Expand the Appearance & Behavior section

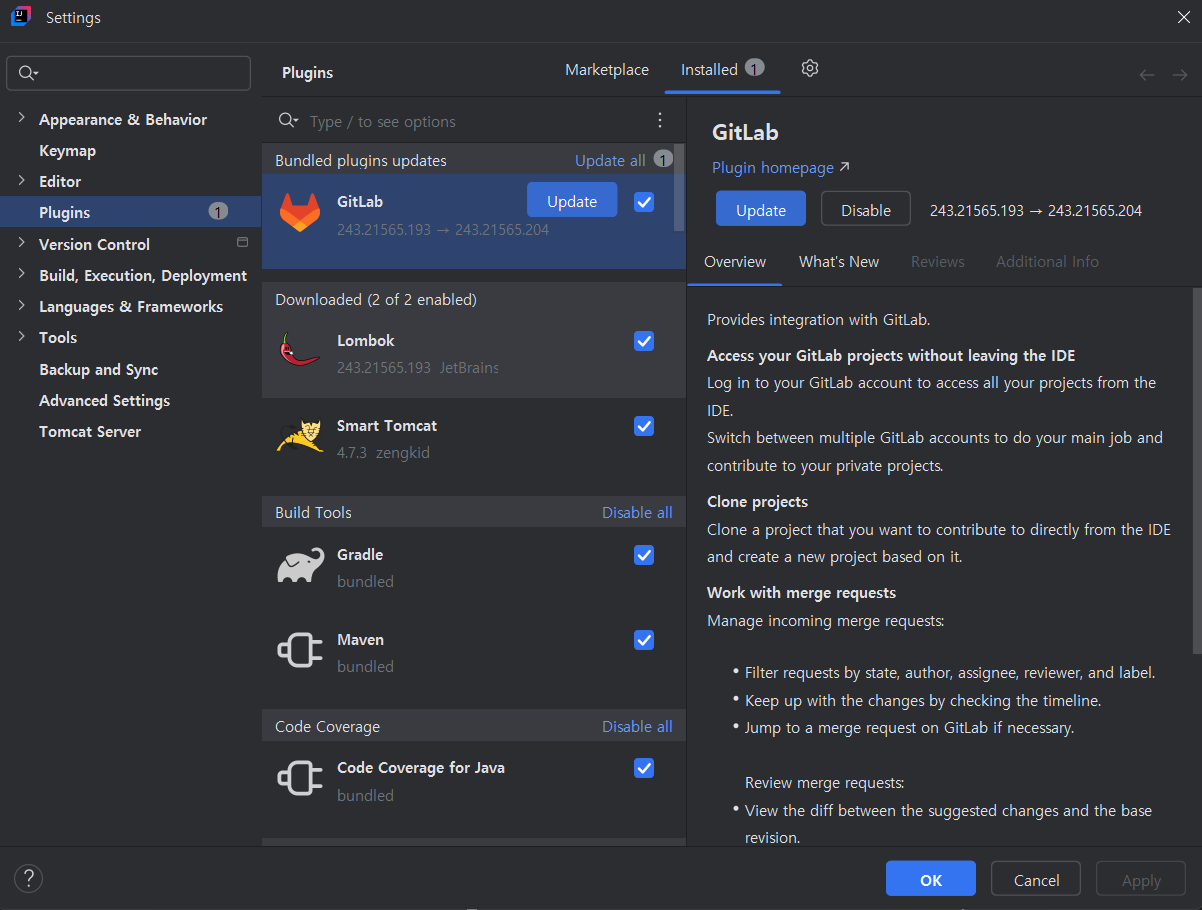click(x=21, y=118)
